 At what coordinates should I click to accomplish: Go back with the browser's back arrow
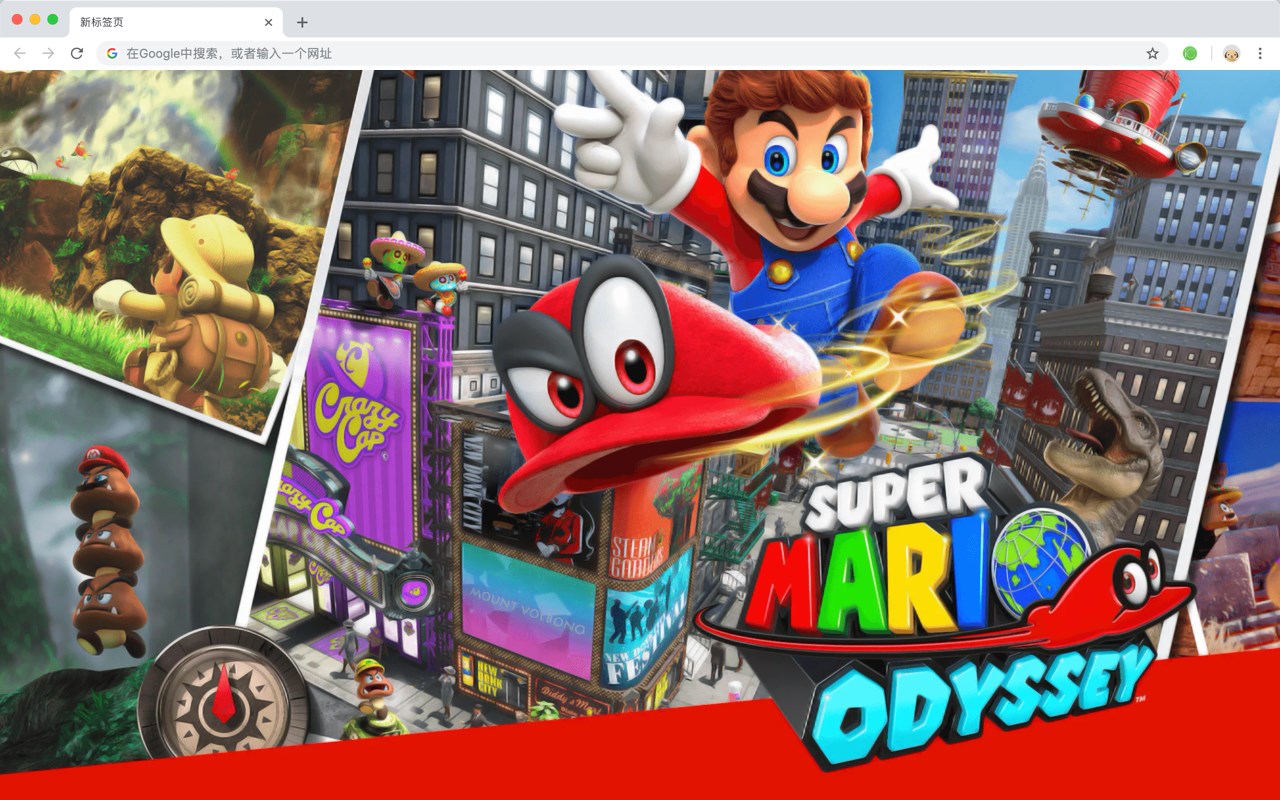coord(20,53)
